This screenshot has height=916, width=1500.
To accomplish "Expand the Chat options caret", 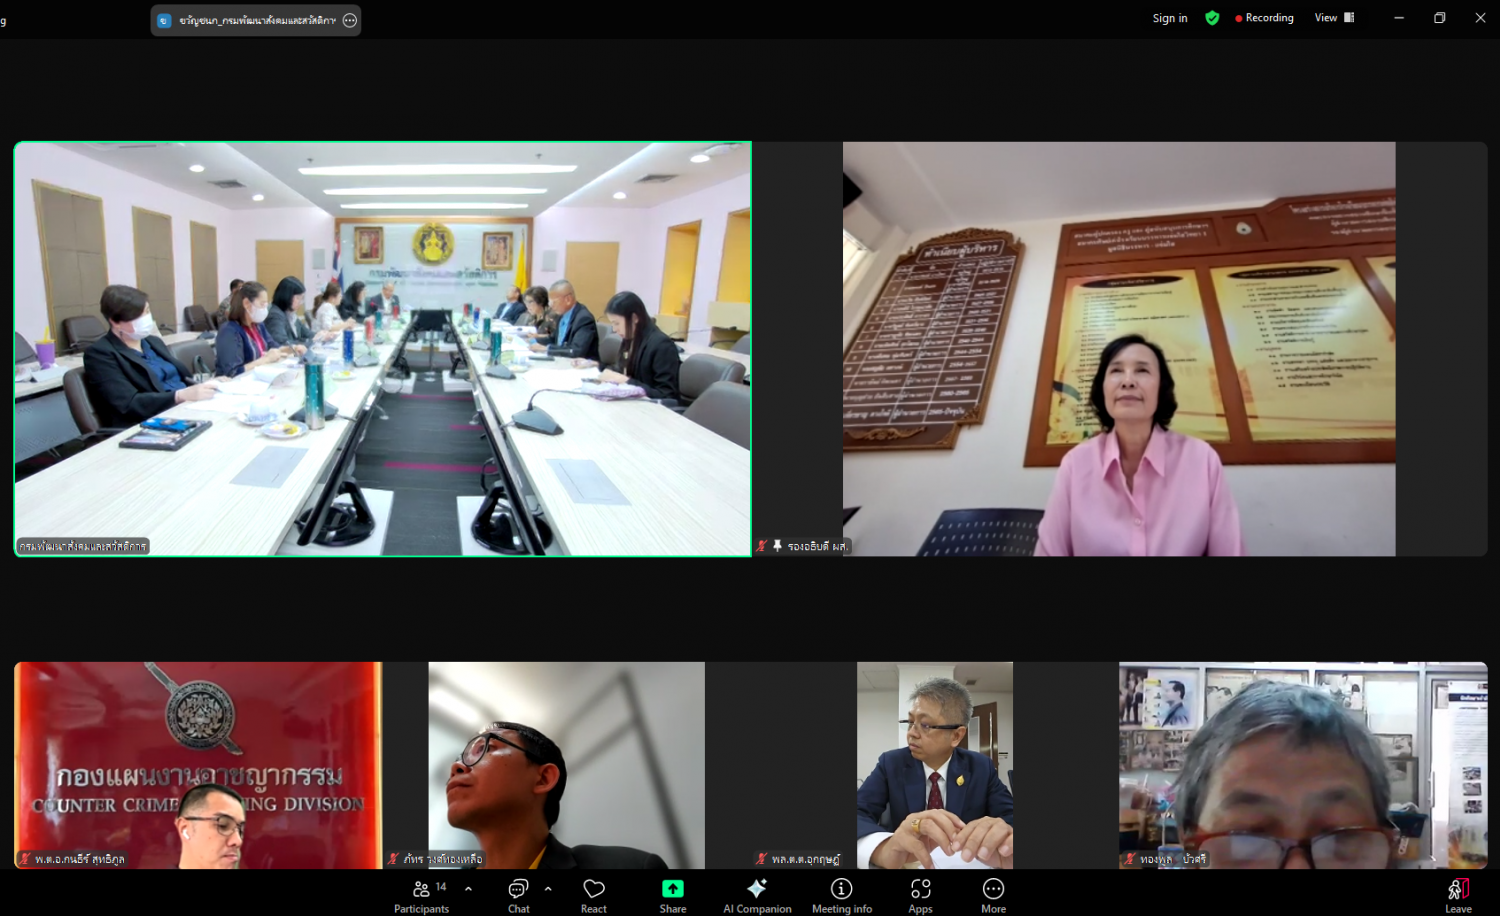I will (x=548, y=888).
